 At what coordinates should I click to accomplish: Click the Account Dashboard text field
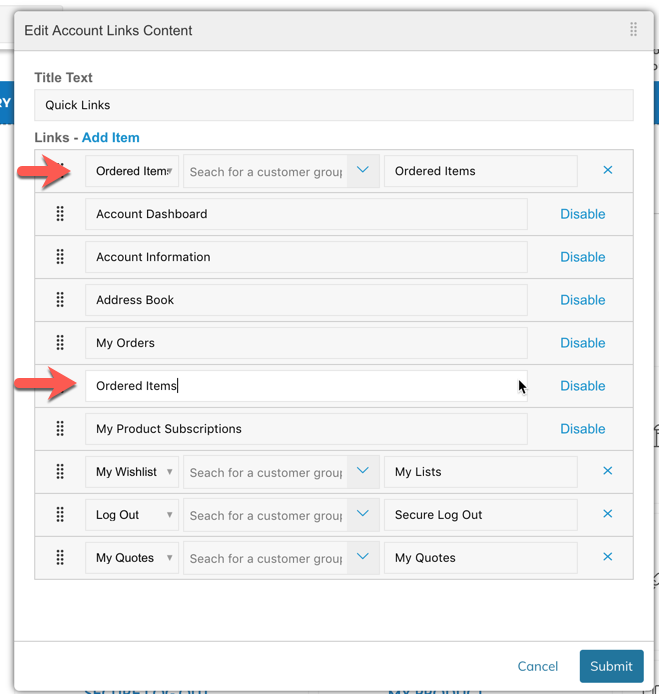pyautogui.click(x=306, y=214)
